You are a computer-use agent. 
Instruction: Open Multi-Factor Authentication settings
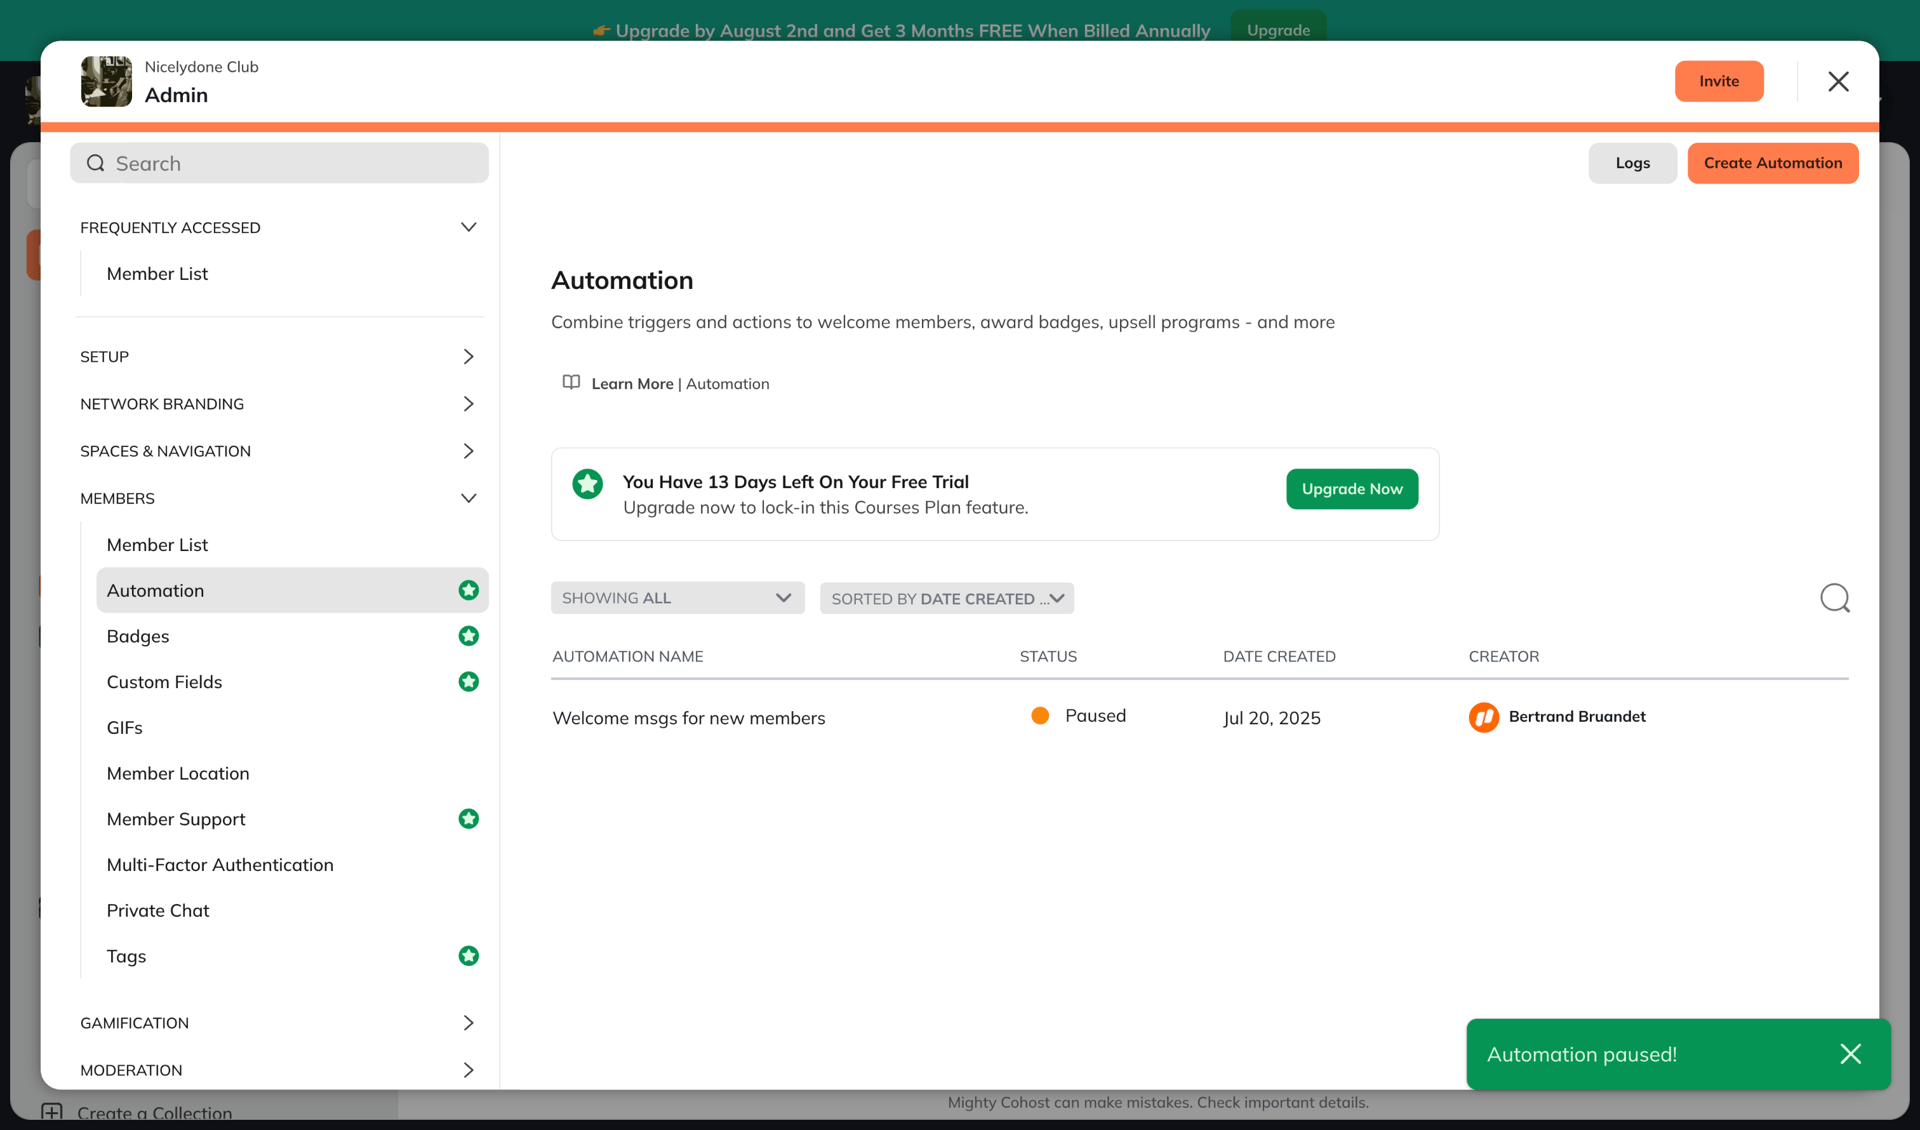pos(220,864)
